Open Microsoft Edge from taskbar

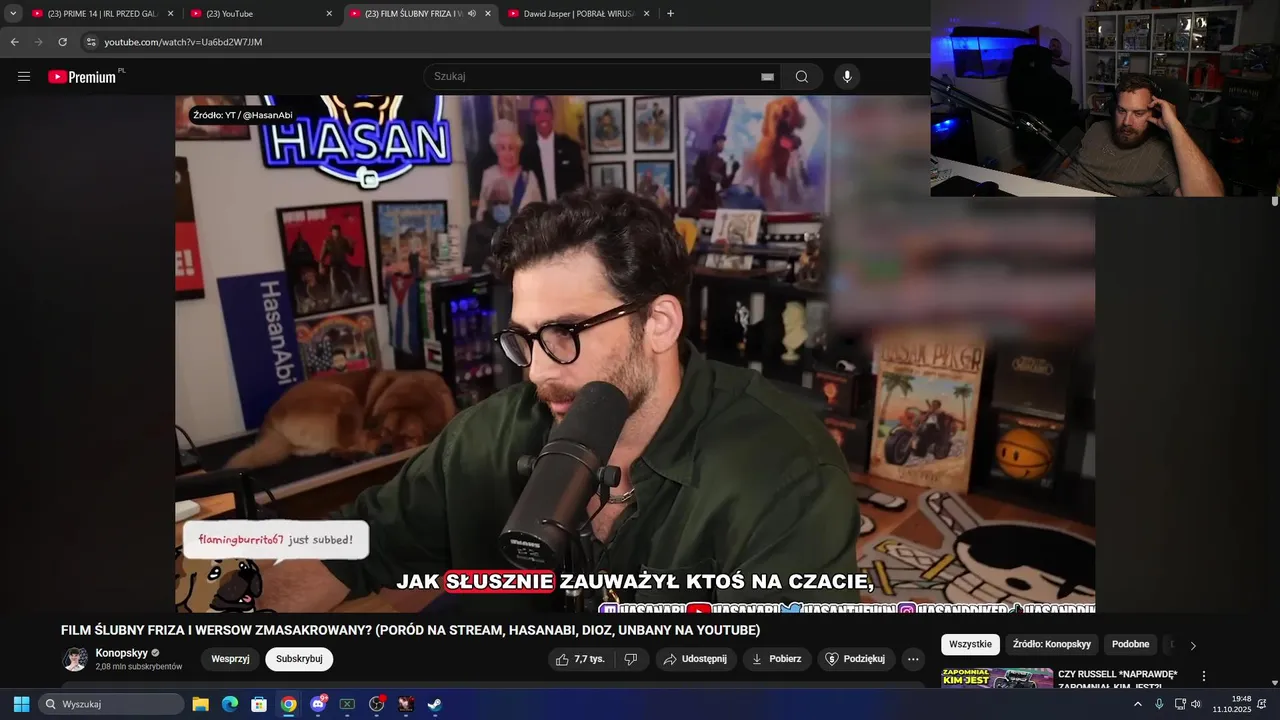[230, 704]
